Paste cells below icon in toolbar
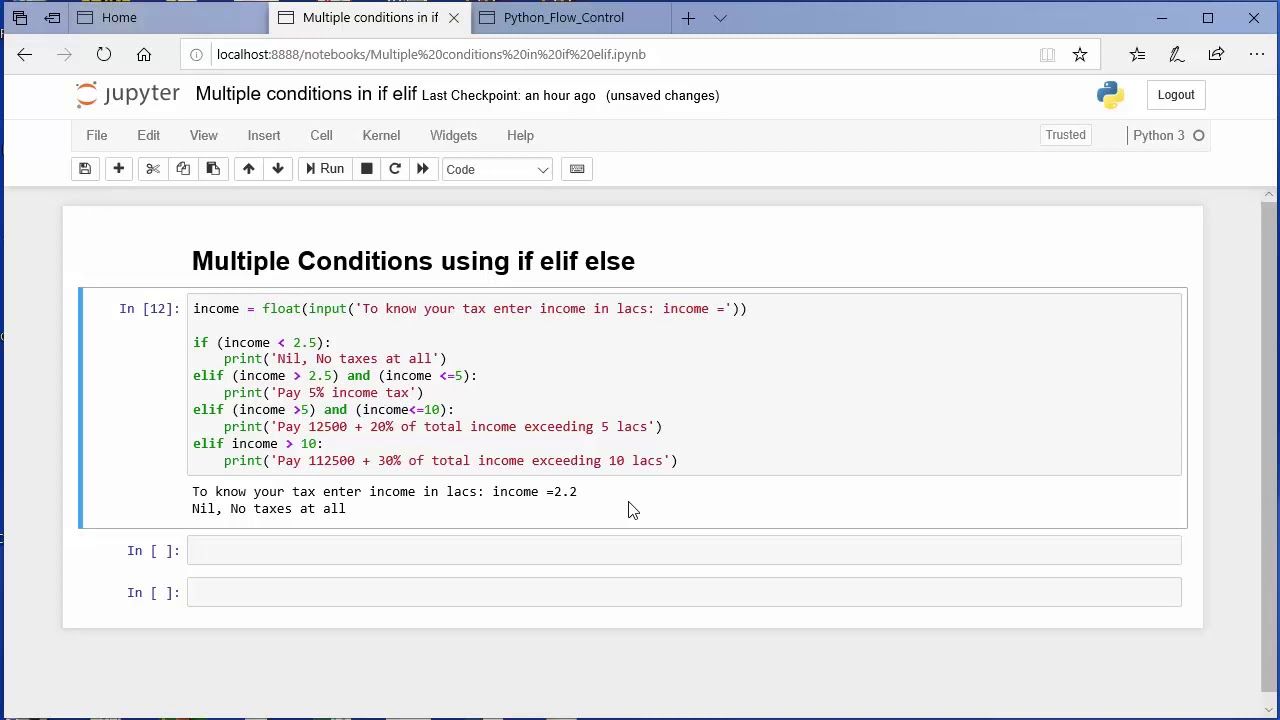 [213, 169]
